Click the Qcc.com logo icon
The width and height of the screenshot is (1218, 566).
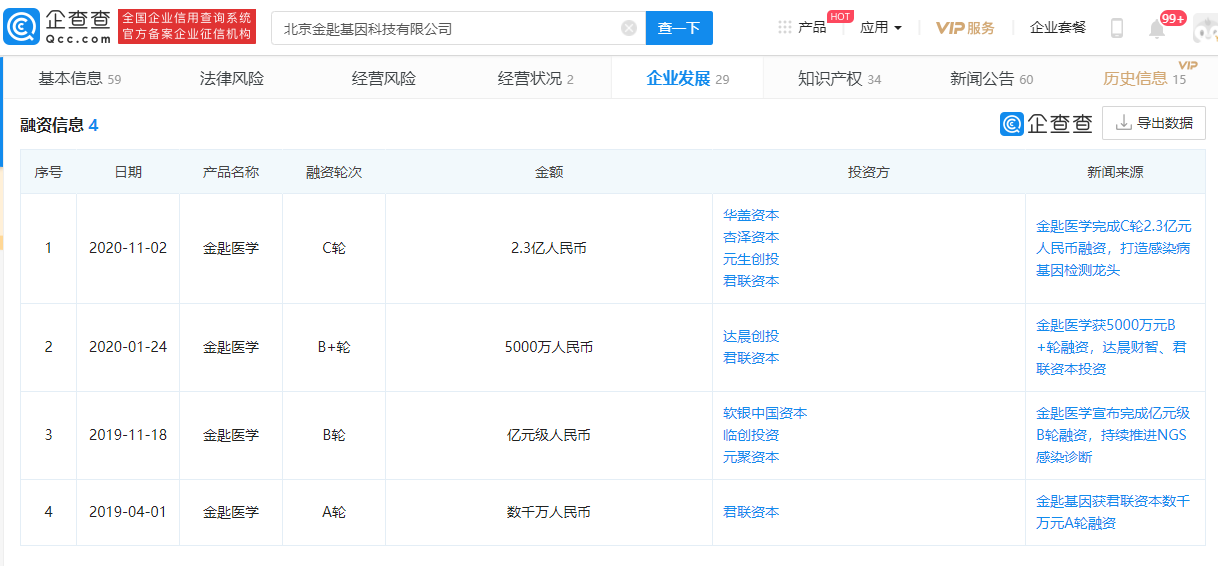(x=22, y=27)
